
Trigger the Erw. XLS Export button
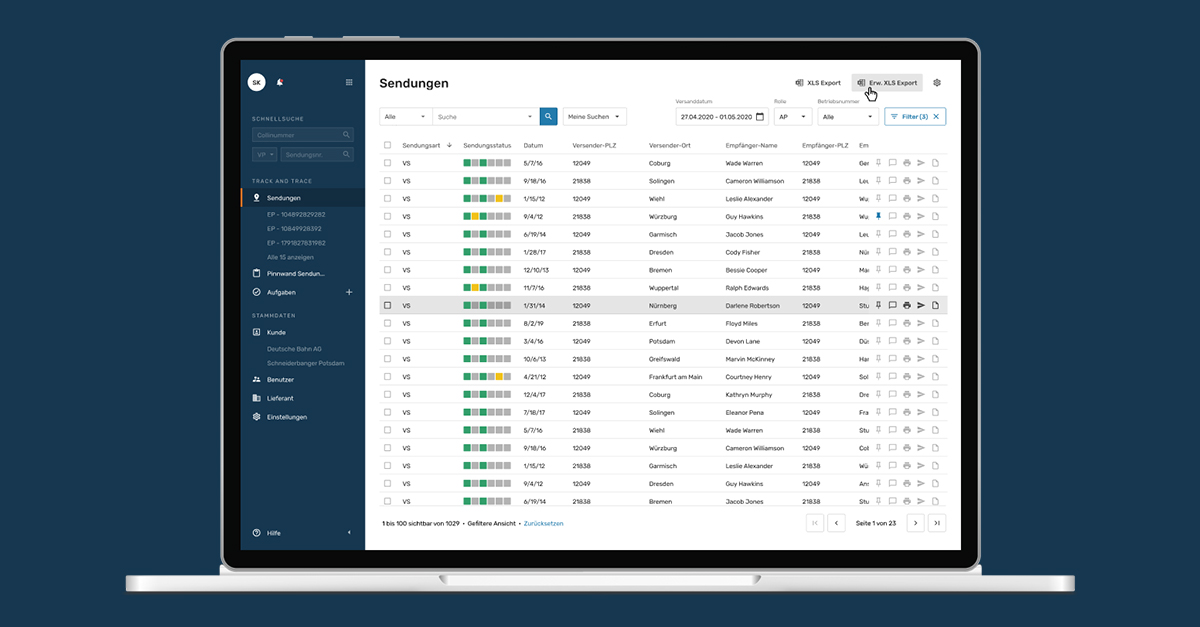pyautogui.click(x=887, y=82)
